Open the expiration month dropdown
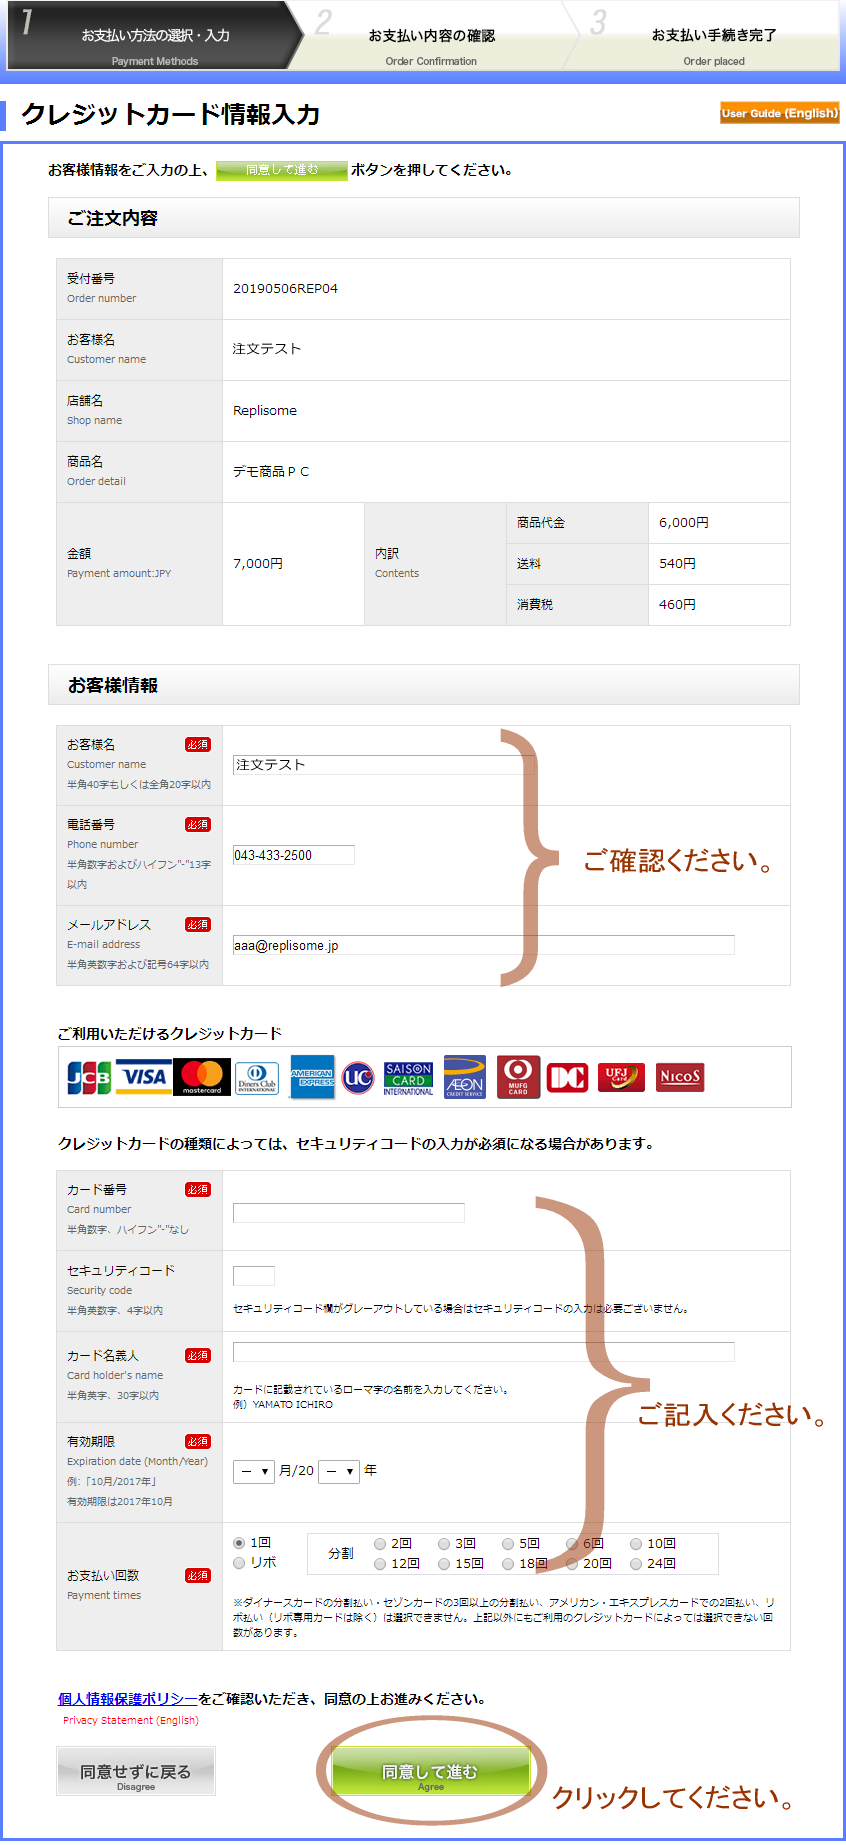The height and width of the screenshot is (1845, 846). (x=254, y=1471)
